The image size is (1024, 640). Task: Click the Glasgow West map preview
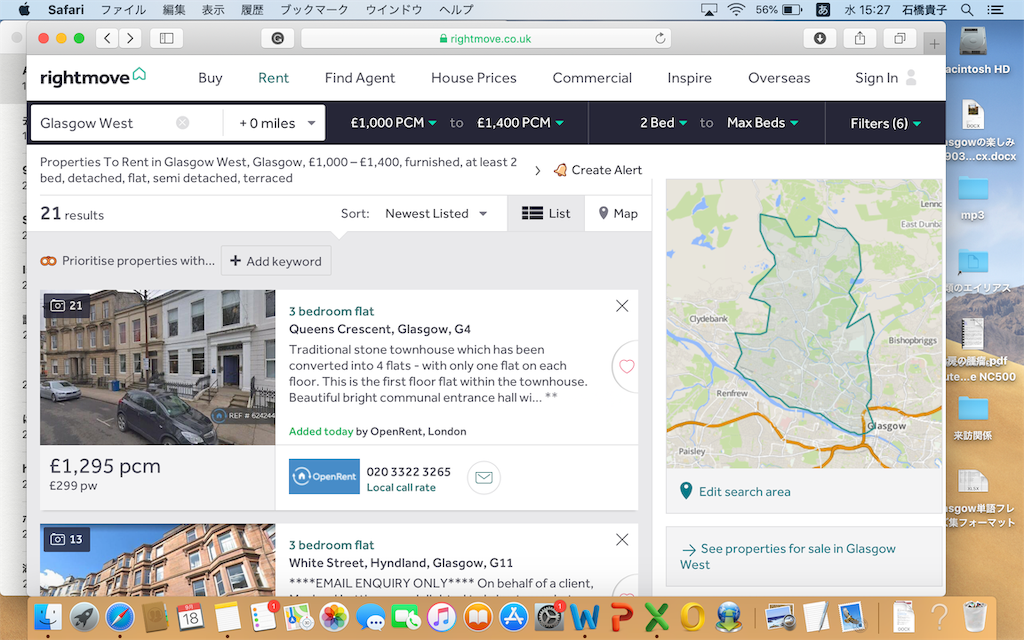coord(804,323)
